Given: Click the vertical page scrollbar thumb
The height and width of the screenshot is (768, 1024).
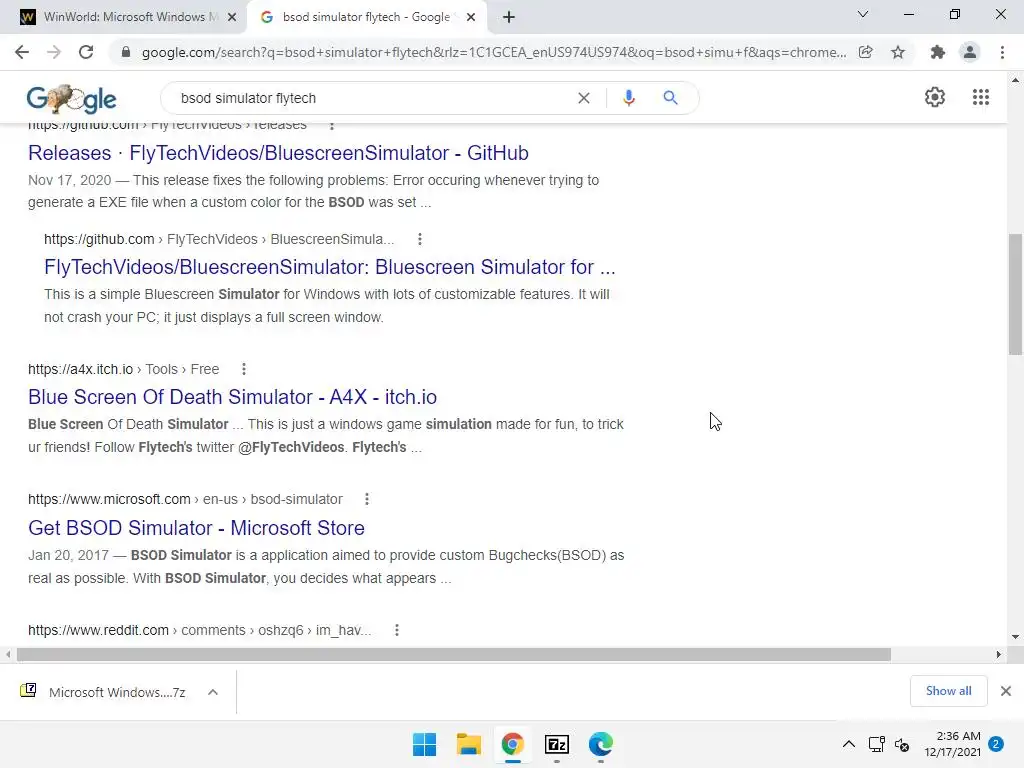Looking at the screenshot, I should pyautogui.click(x=1015, y=294).
